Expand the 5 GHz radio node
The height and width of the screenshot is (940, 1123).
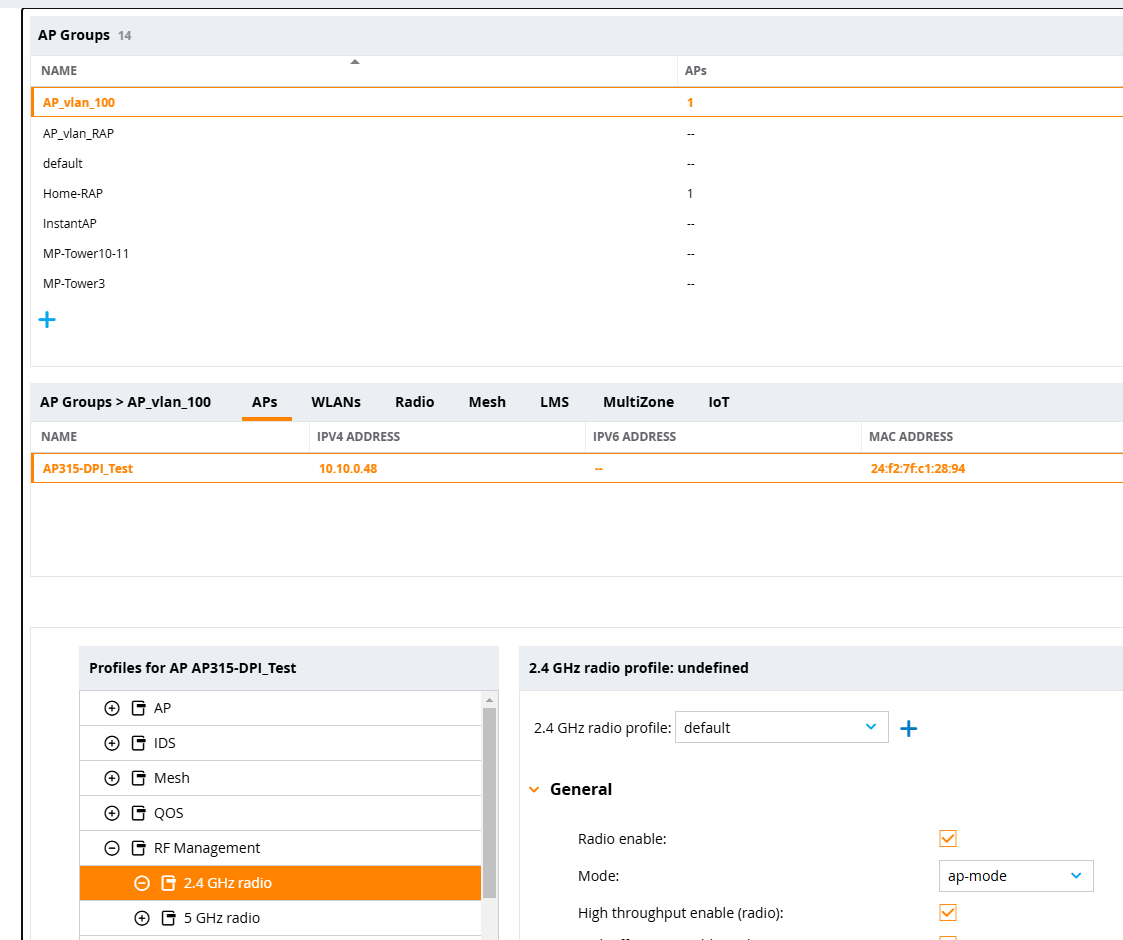pyautogui.click(x=142, y=919)
